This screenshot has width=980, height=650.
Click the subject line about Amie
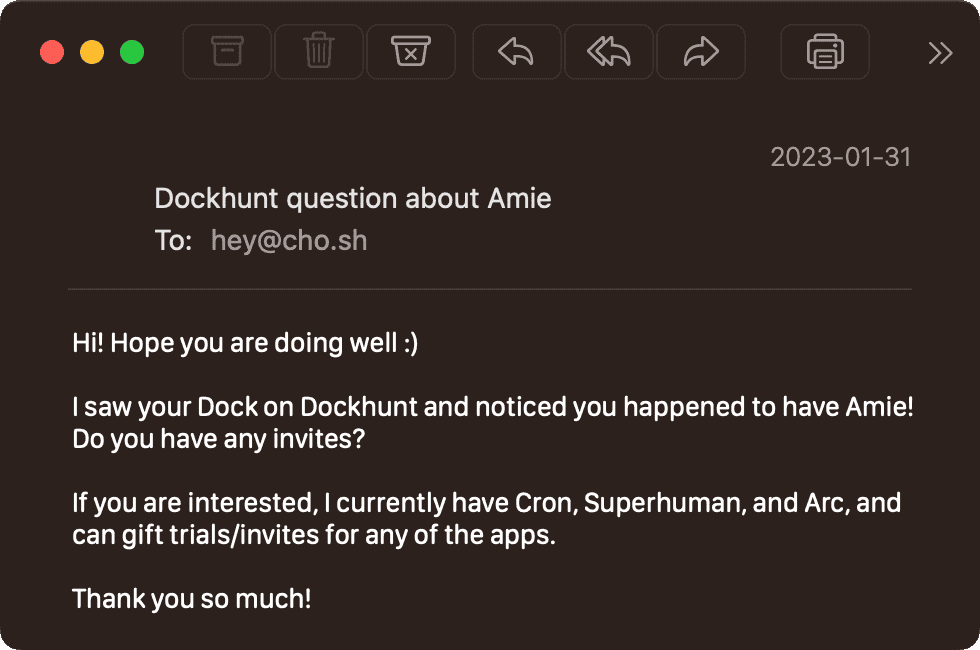353,198
